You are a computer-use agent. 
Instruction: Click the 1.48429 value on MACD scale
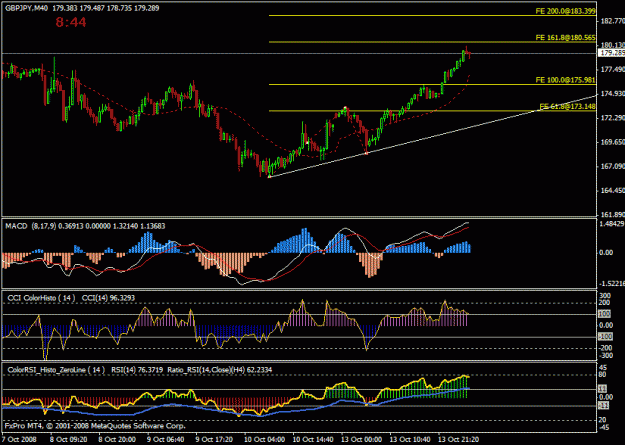tap(613, 225)
